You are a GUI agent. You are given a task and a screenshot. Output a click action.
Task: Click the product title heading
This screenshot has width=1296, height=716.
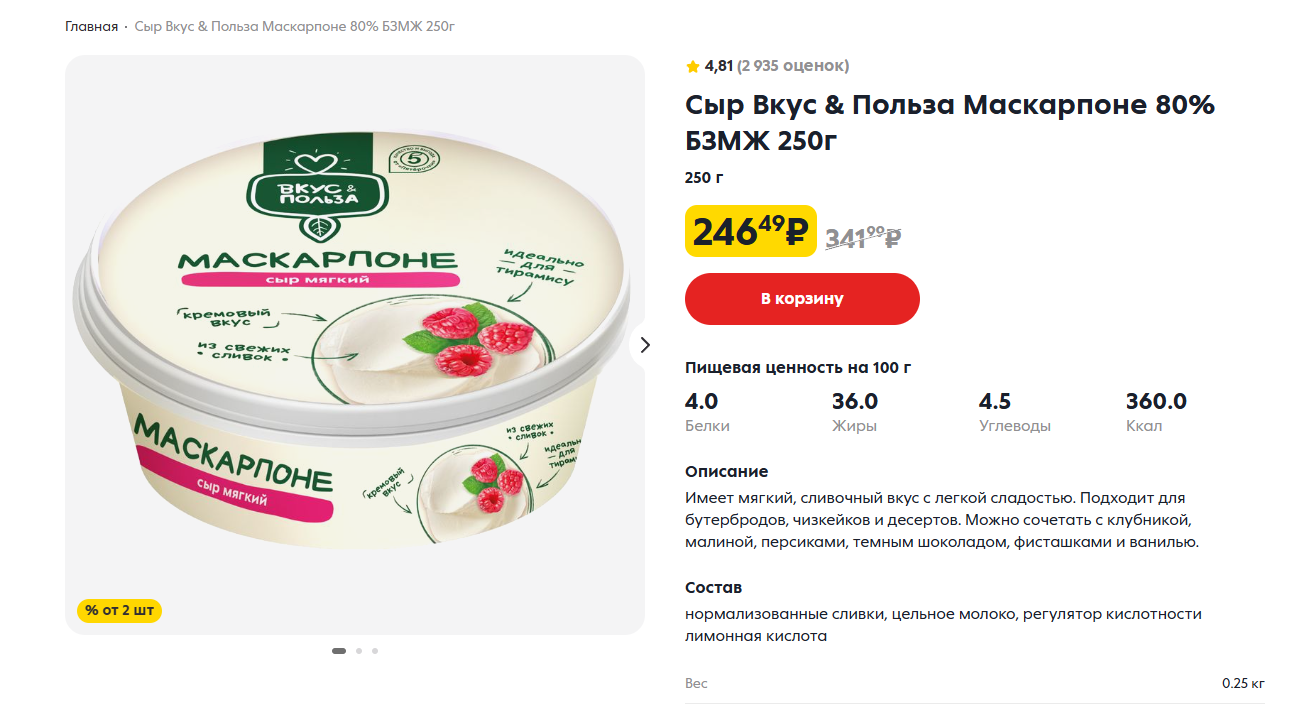click(x=949, y=123)
